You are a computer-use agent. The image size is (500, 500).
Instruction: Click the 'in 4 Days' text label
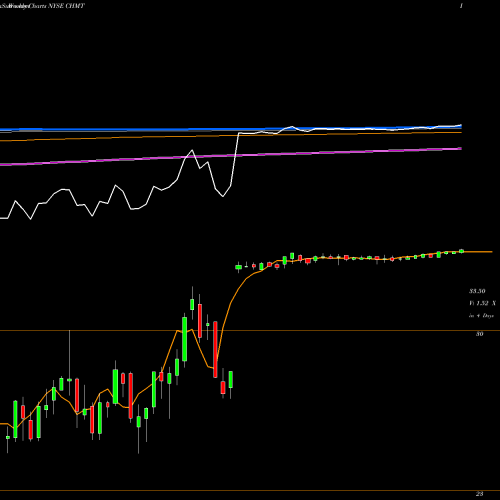481,315
